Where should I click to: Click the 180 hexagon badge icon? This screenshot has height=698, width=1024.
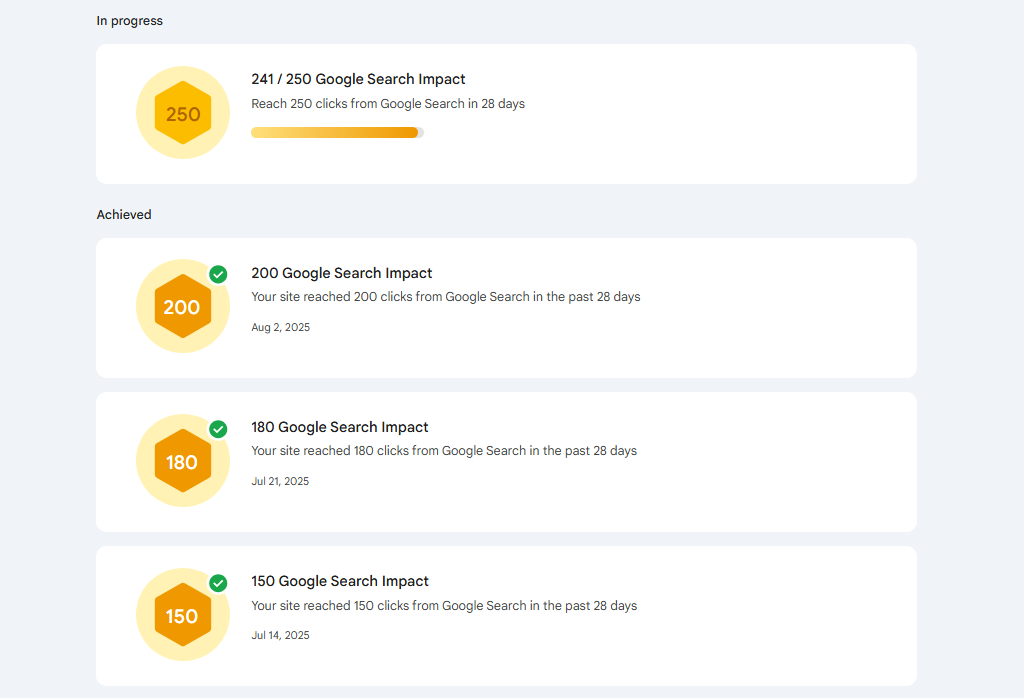[183, 461]
